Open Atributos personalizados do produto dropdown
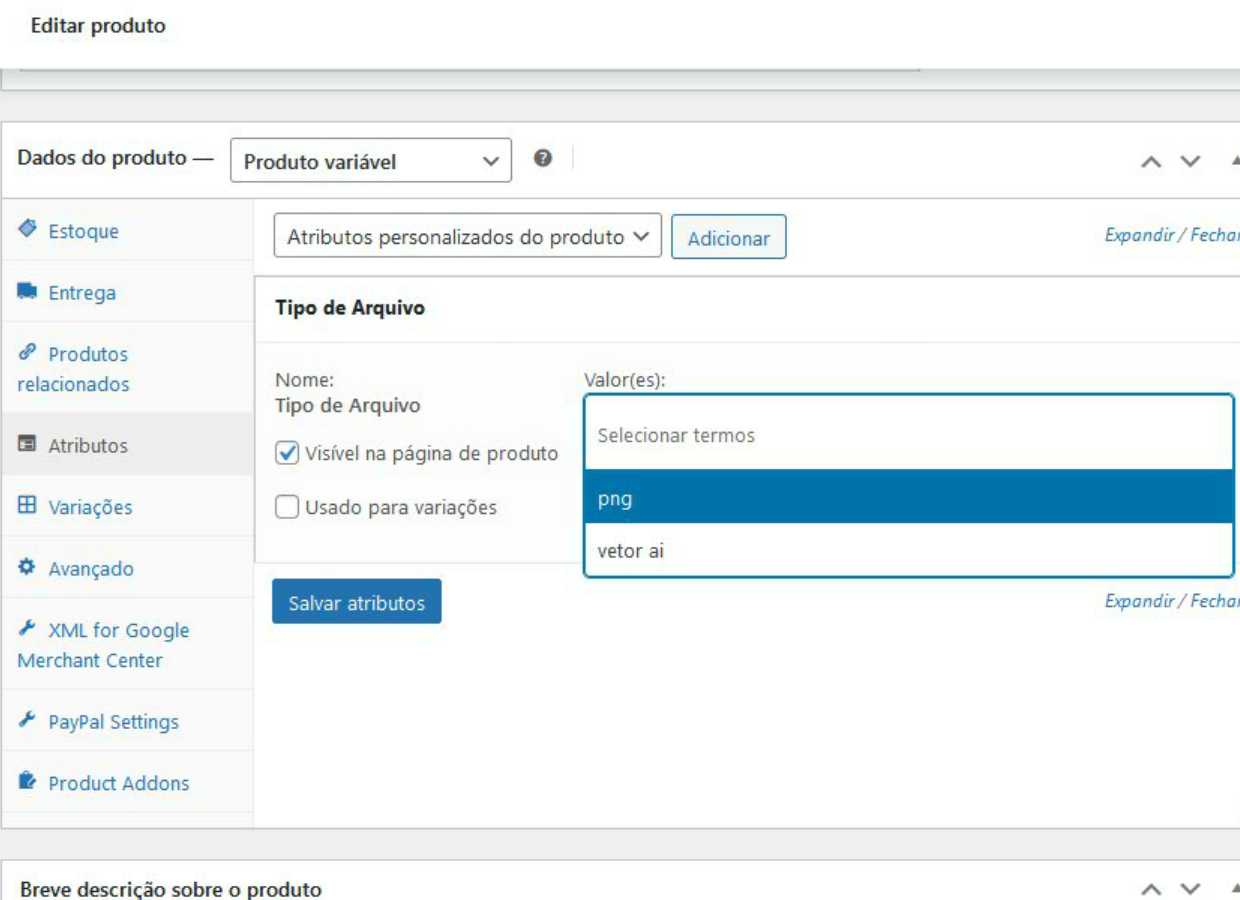Image resolution: width=1240 pixels, height=900 pixels. click(x=467, y=237)
